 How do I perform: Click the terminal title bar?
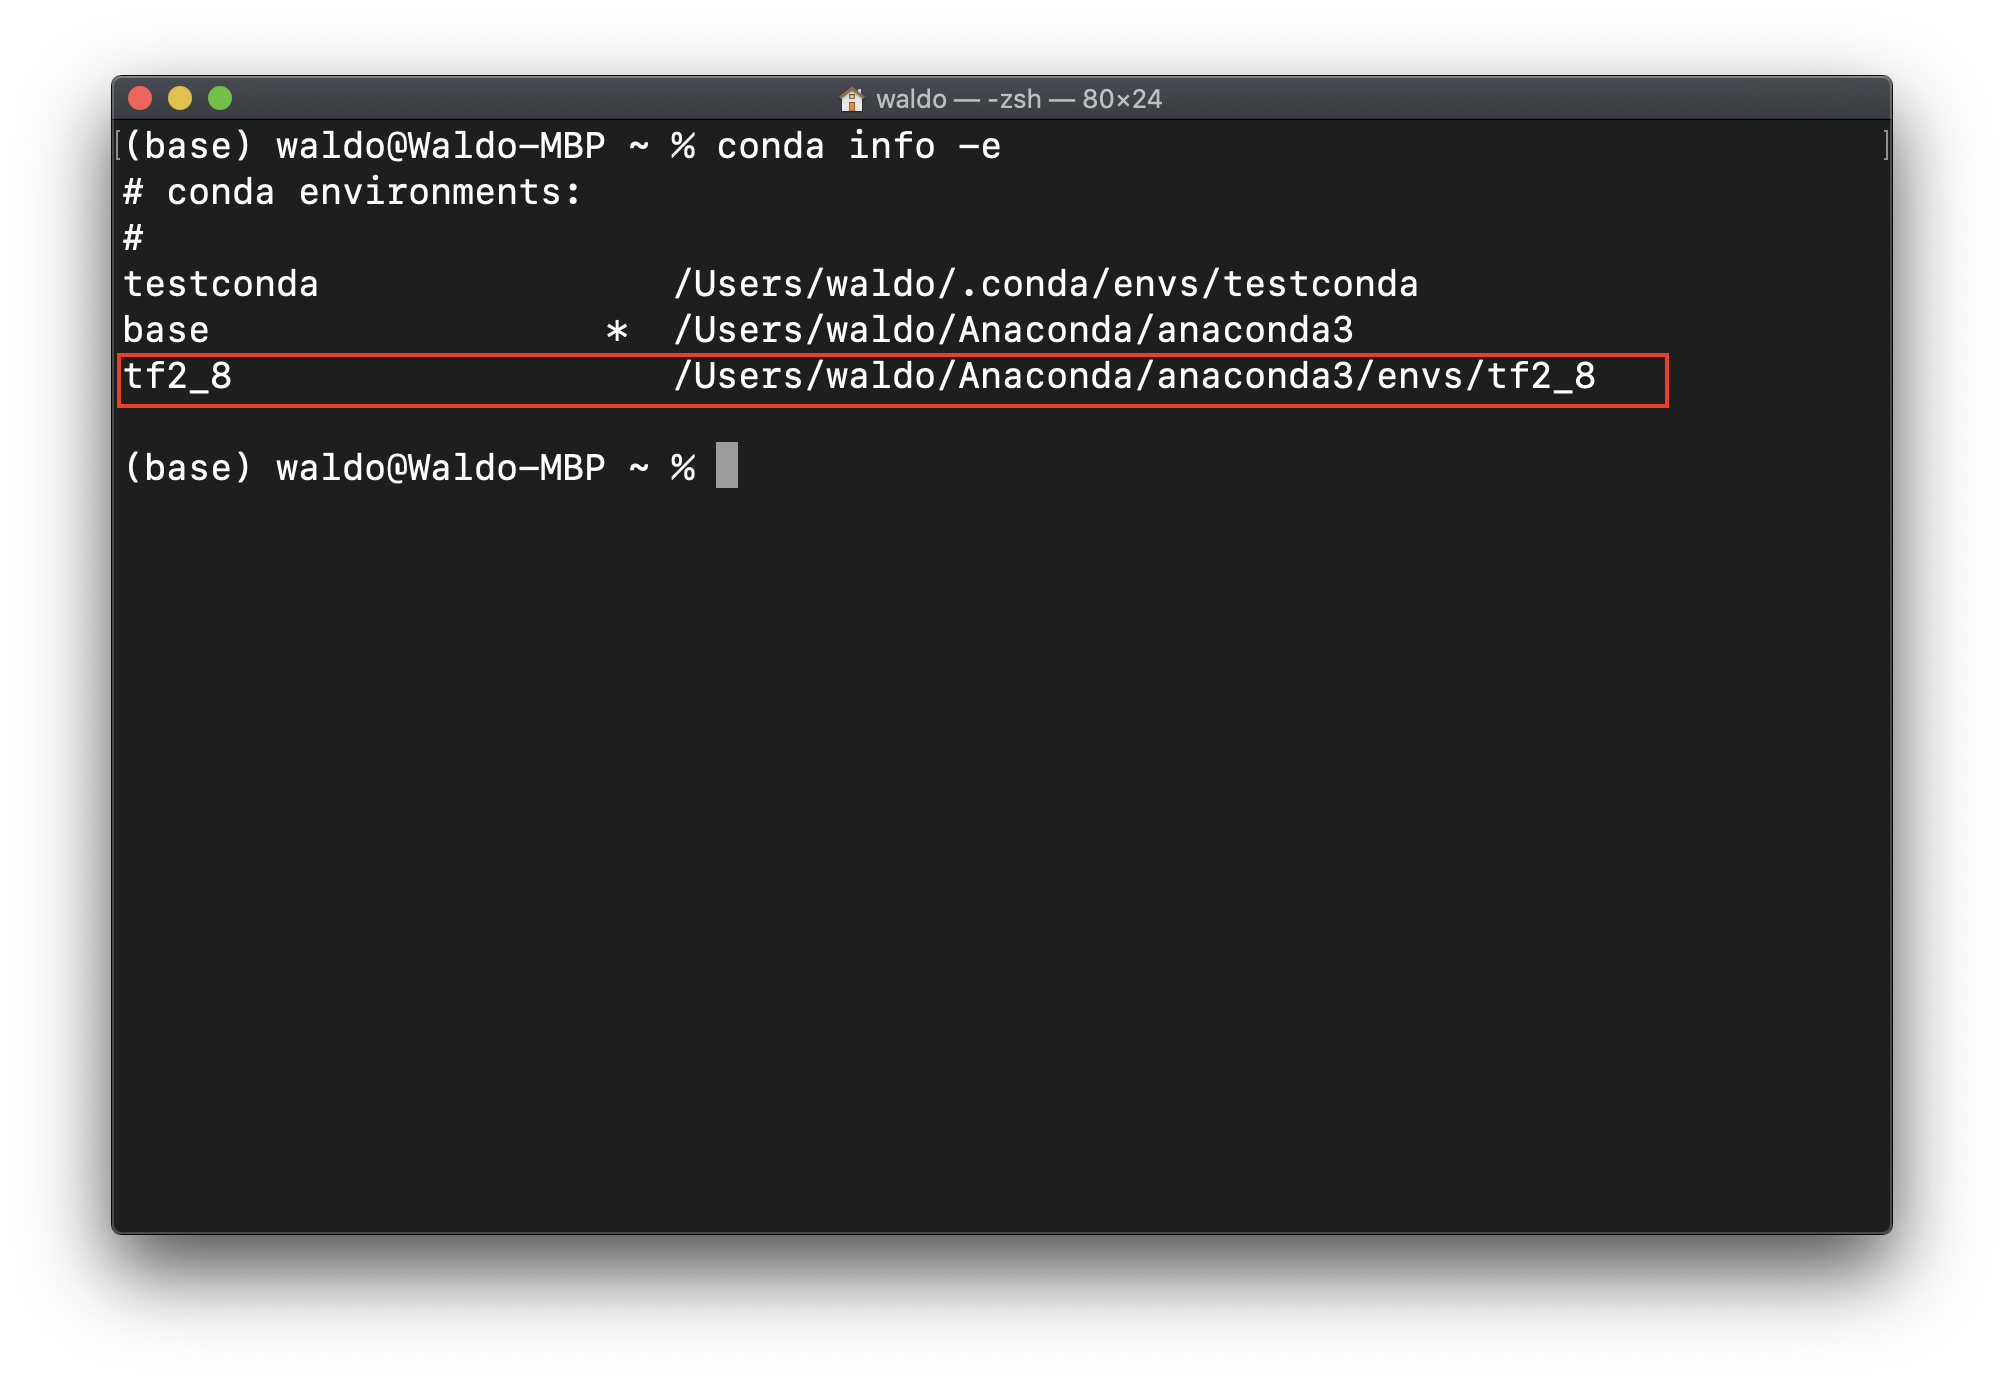(x=1002, y=96)
